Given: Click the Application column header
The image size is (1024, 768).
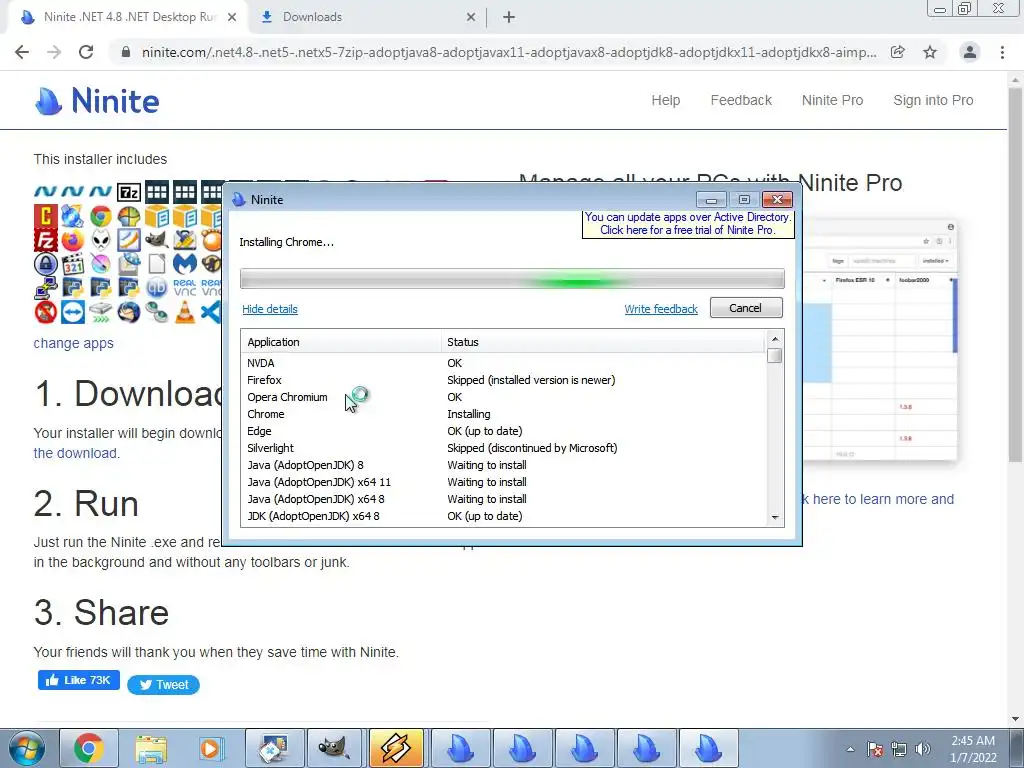Looking at the screenshot, I should (341, 342).
